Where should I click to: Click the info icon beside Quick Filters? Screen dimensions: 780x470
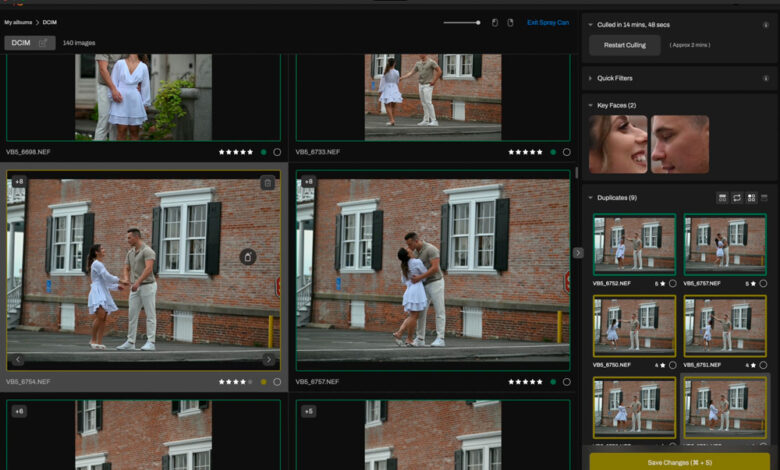766,78
